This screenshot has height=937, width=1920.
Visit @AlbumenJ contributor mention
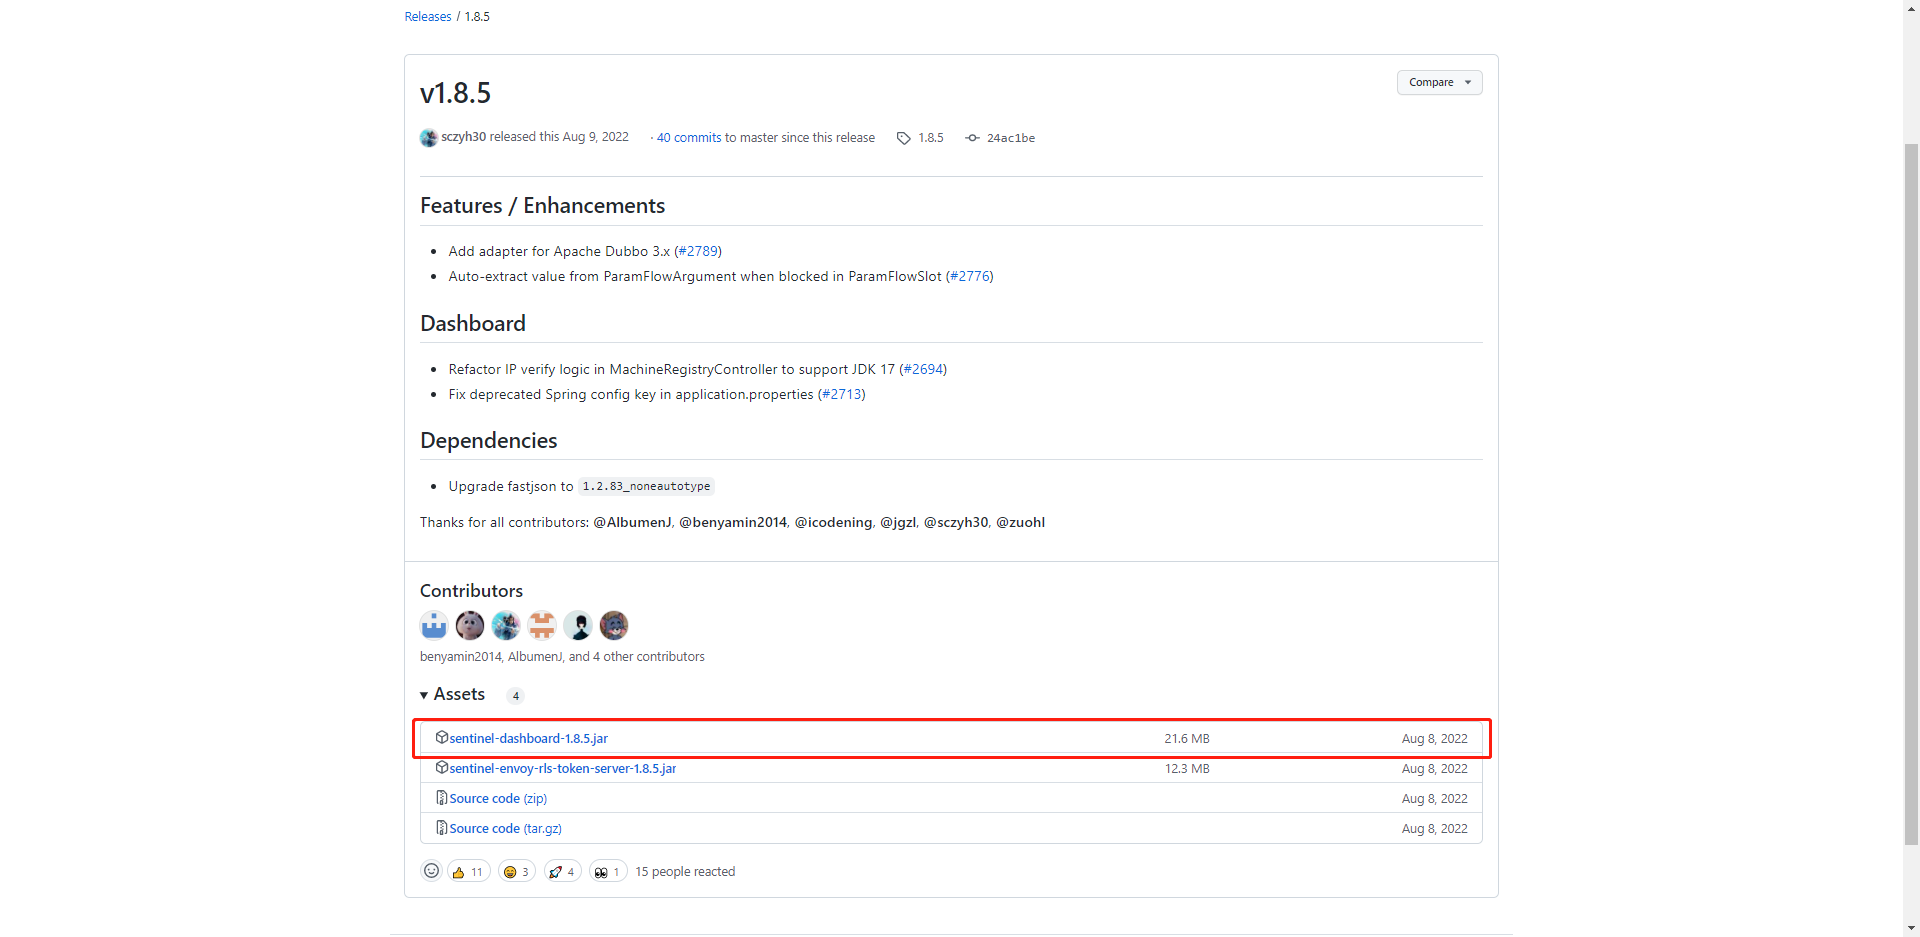pyautogui.click(x=632, y=522)
